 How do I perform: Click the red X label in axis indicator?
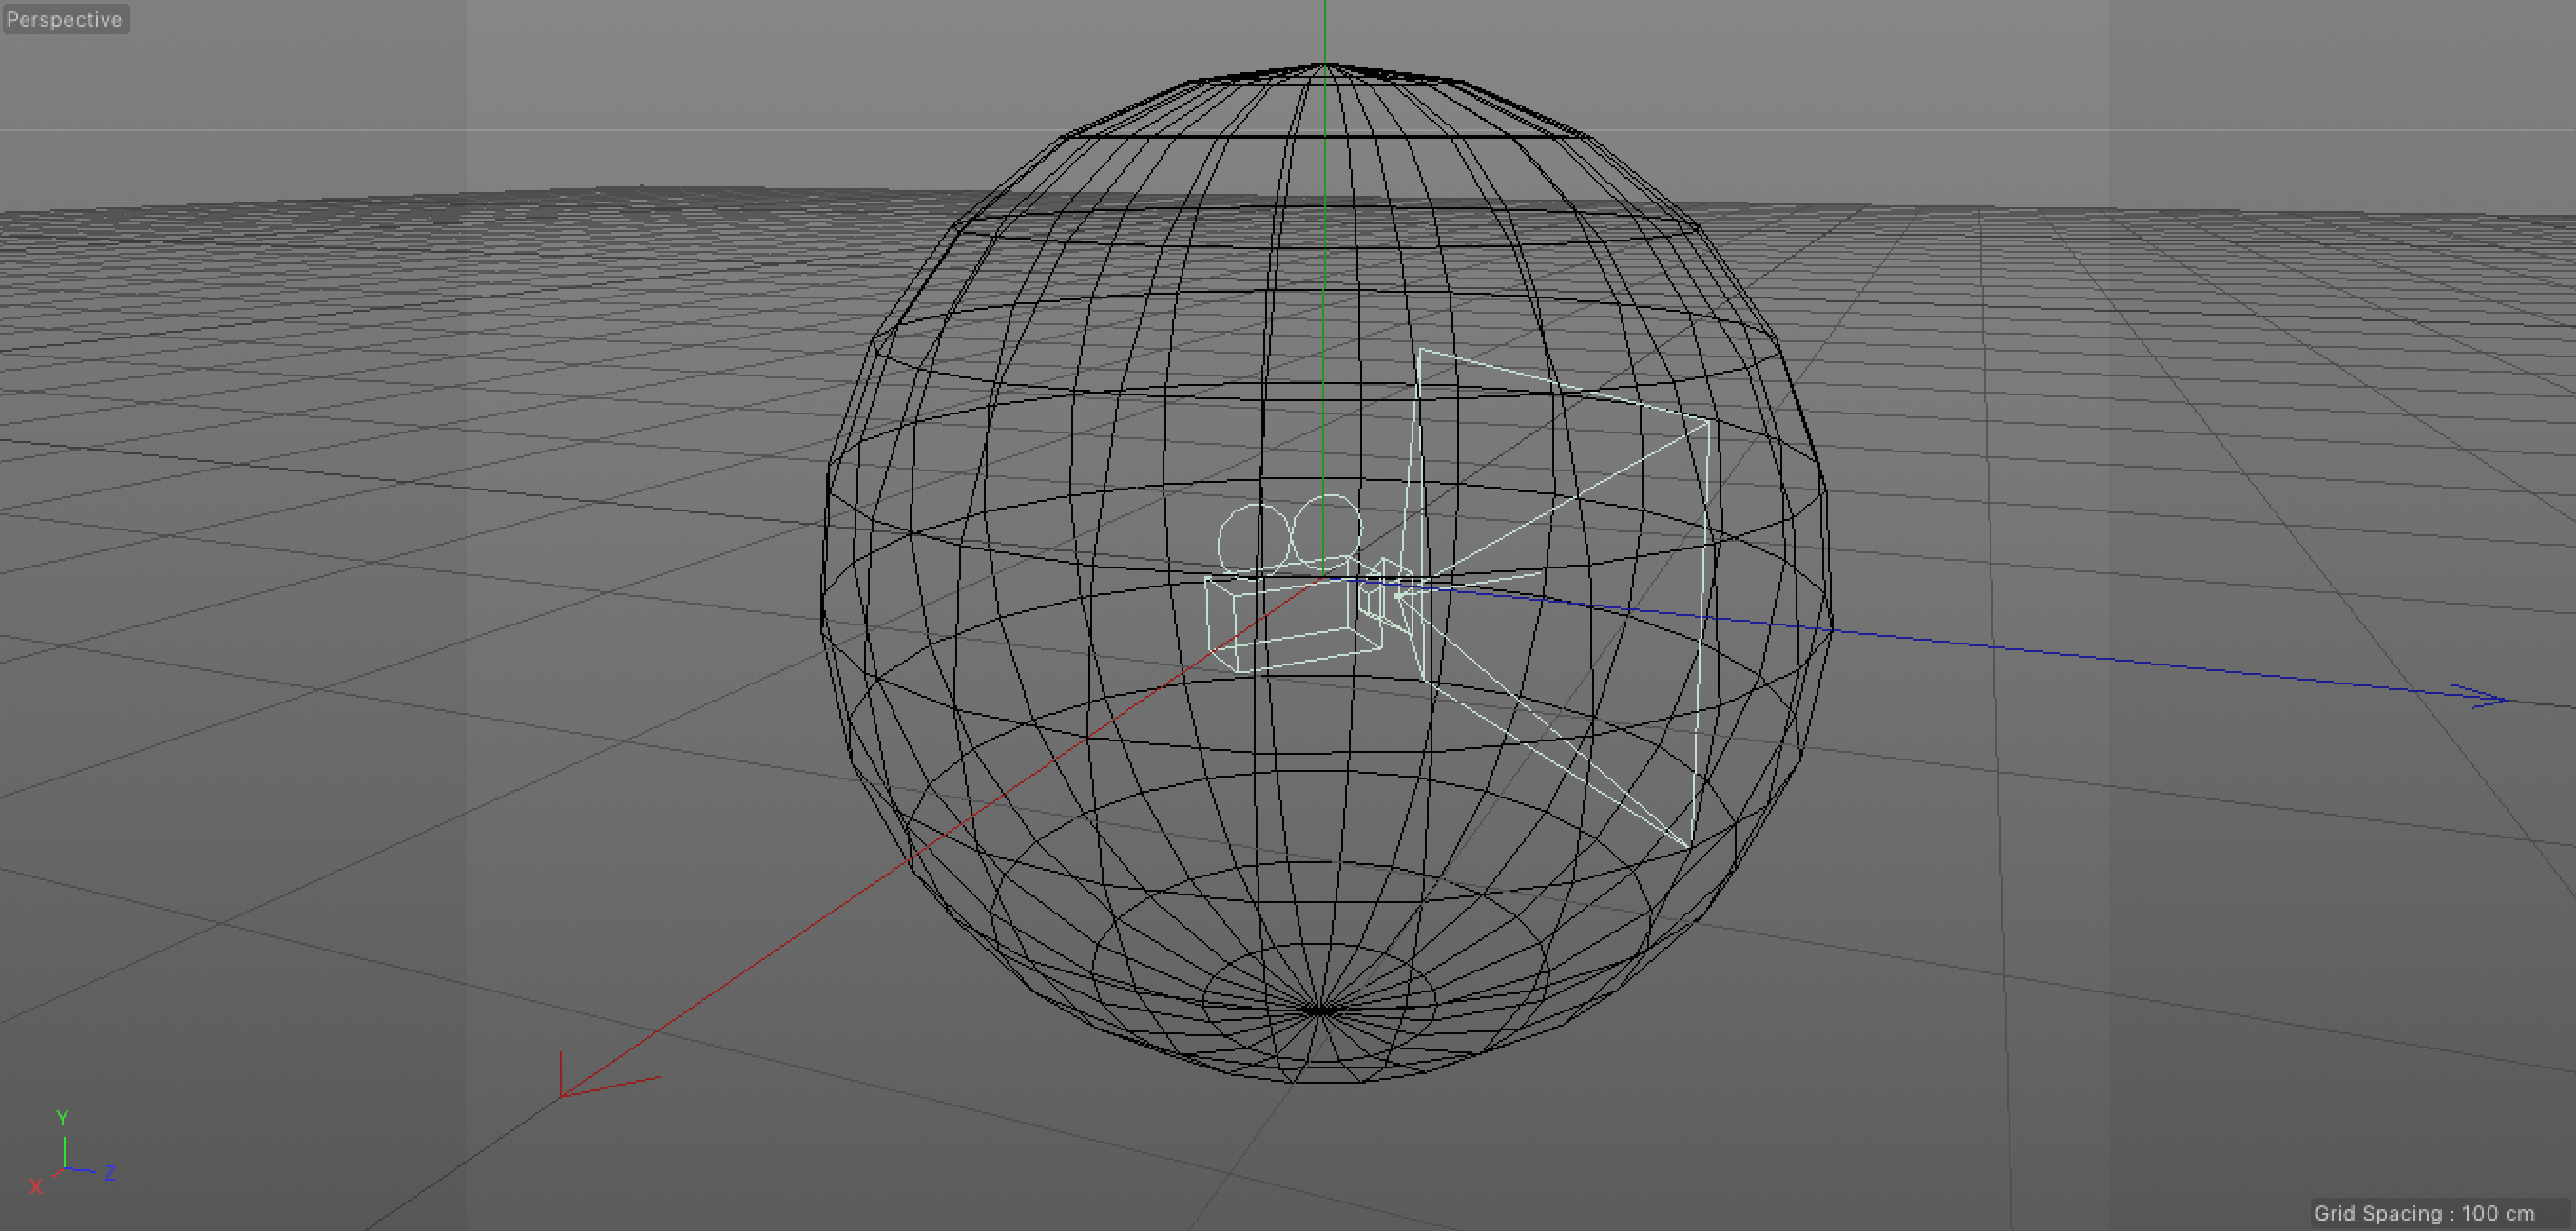tap(36, 1186)
